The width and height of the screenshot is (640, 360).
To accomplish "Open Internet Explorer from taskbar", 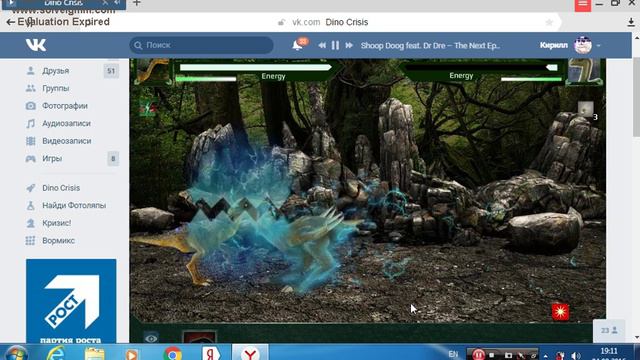I will pos(55,354).
